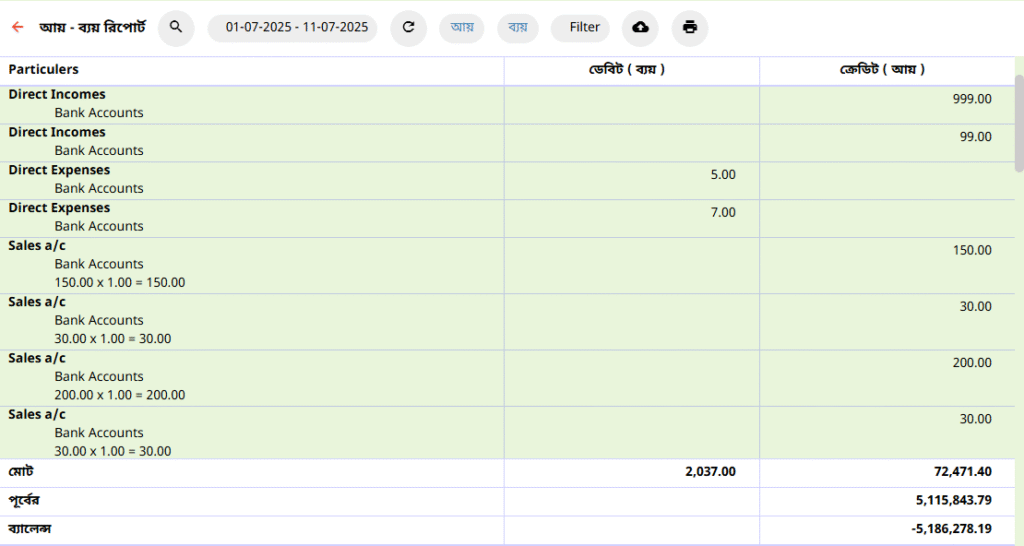This screenshot has width=1024, height=546.
Task: Click the detail line 150.00 x 1.00 = 150.00
Action: pos(120,283)
